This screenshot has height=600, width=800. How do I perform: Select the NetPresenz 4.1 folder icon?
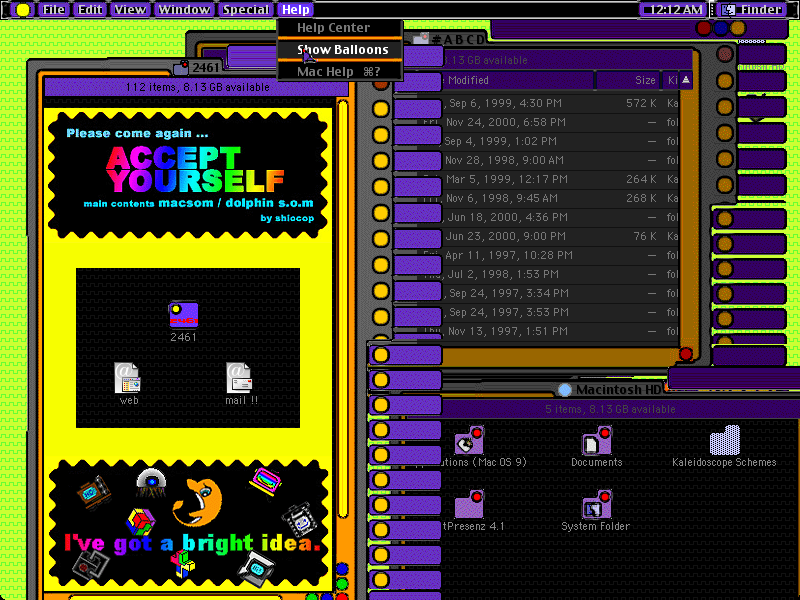point(468,504)
